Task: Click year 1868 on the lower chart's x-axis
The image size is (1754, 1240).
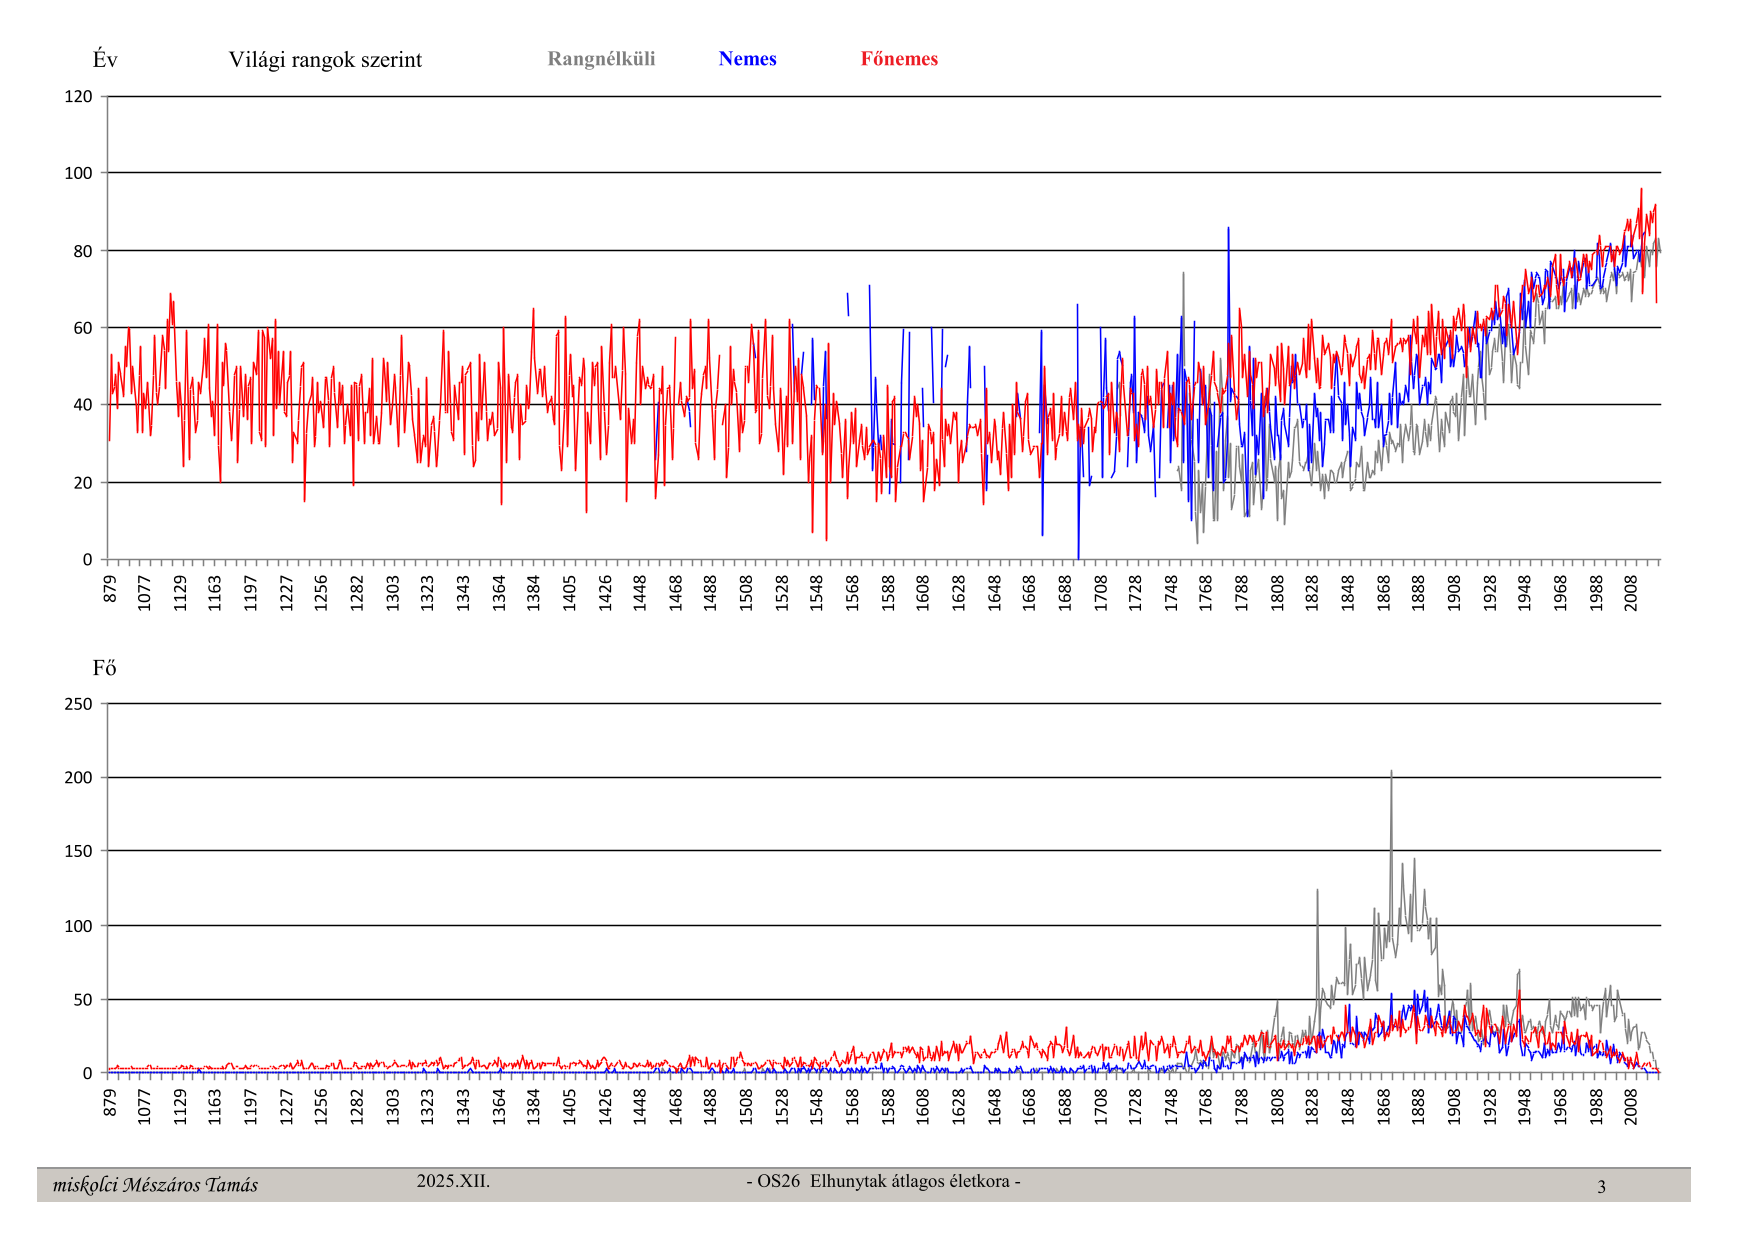Action: coord(1383,1107)
